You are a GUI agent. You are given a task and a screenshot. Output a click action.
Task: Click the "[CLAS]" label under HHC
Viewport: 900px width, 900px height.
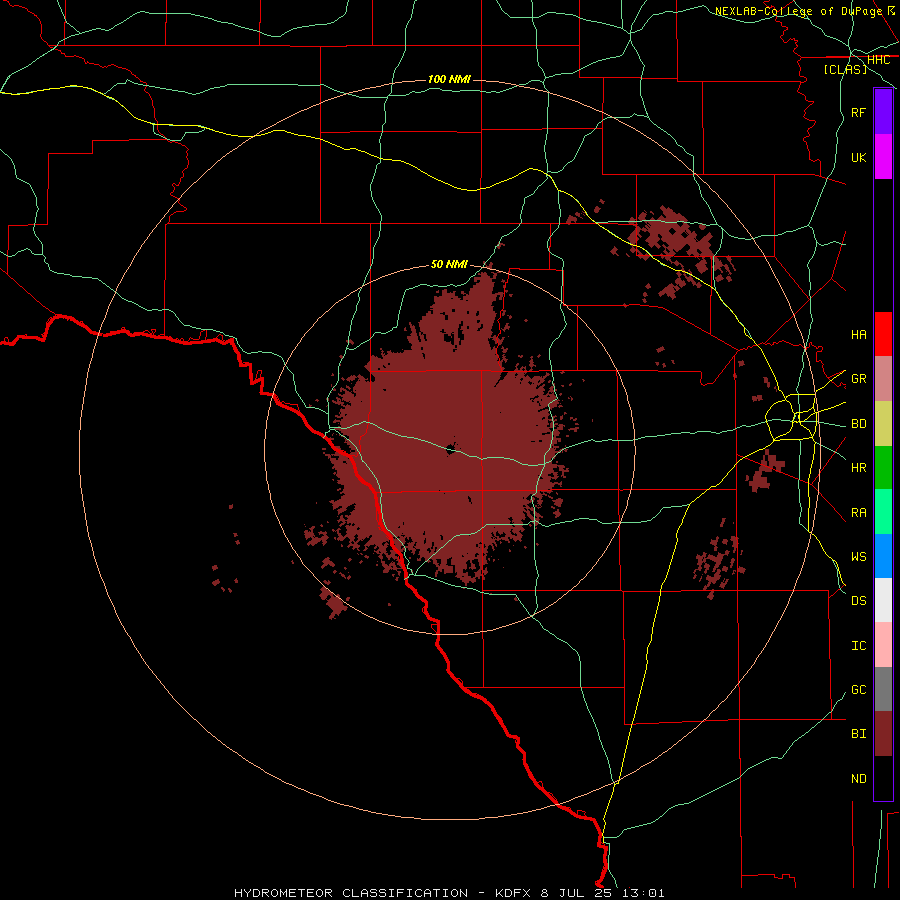pos(845,69)
